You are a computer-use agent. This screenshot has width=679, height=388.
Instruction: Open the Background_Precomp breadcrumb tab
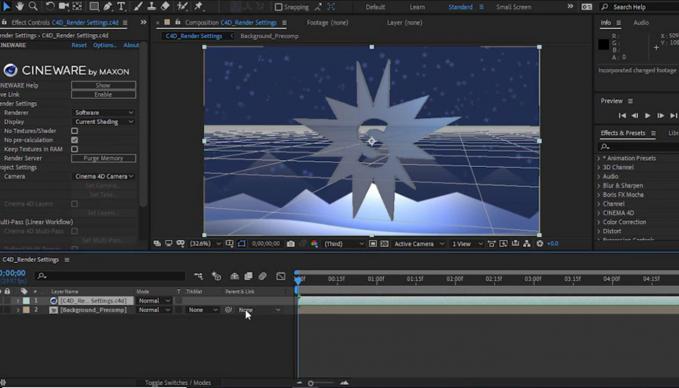[269, 36]
